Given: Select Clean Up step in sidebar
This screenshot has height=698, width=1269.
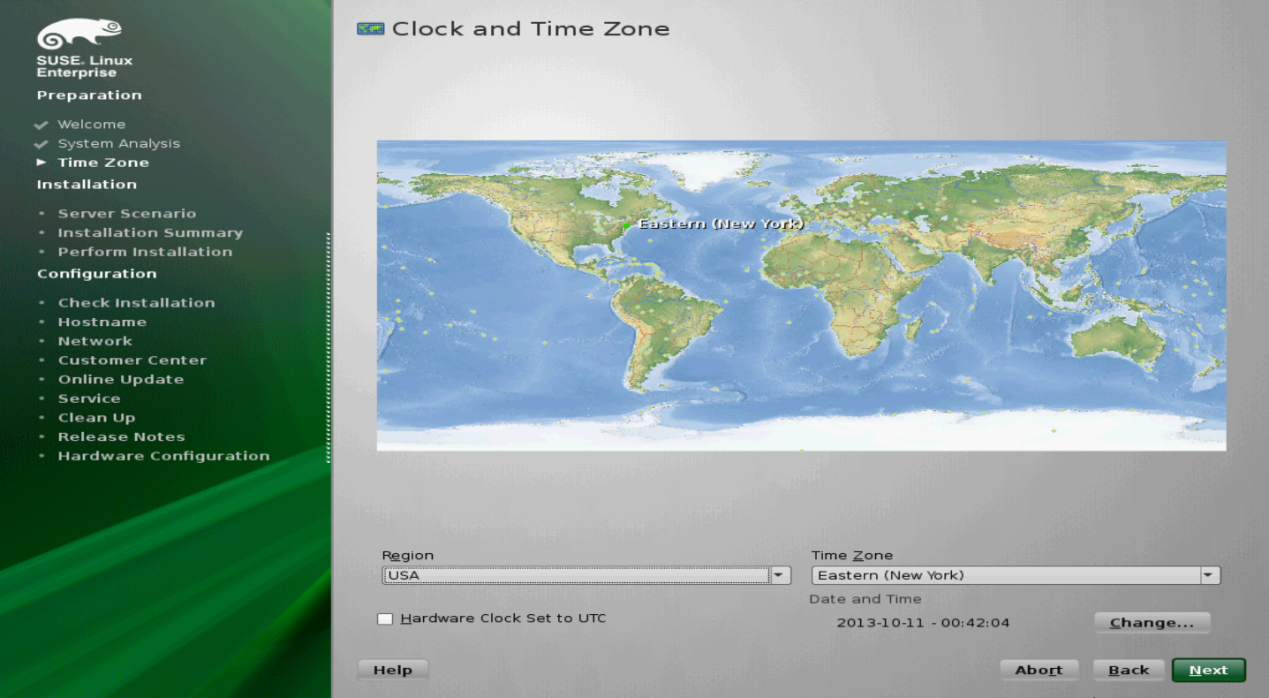Looking at the screenshot, I should (x=96, y=417).
